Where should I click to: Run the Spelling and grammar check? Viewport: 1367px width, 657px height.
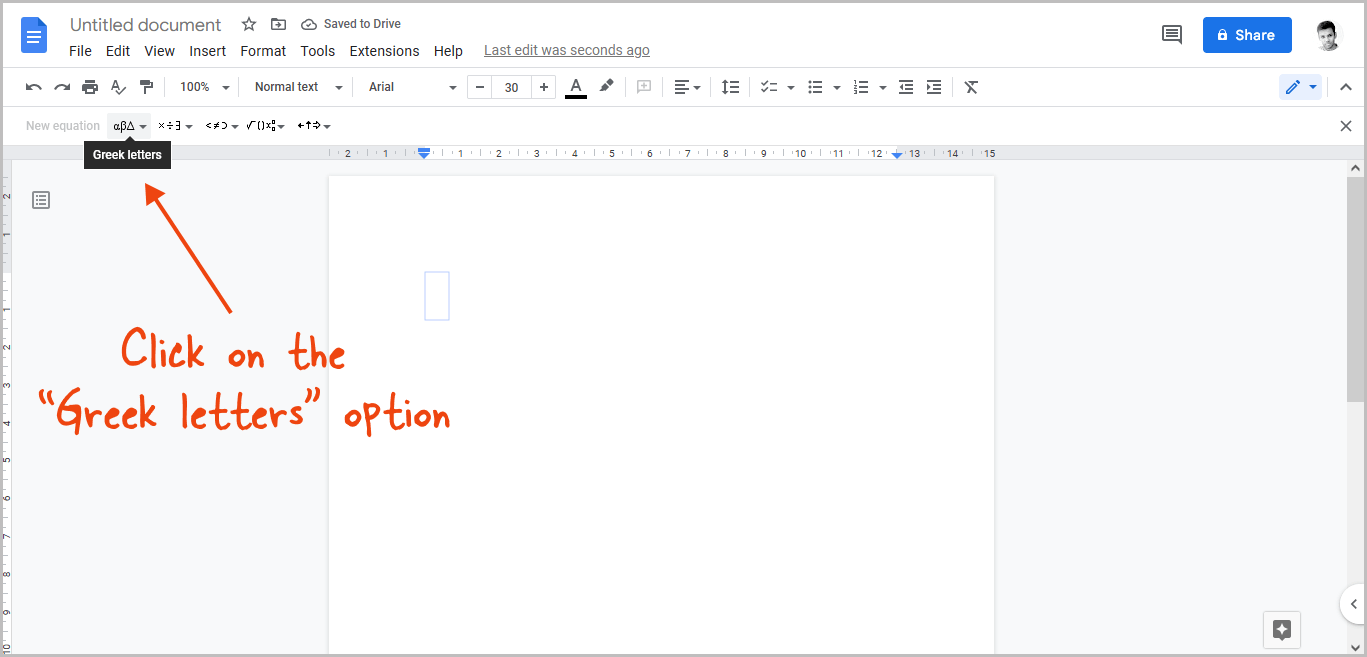point(118,87)
